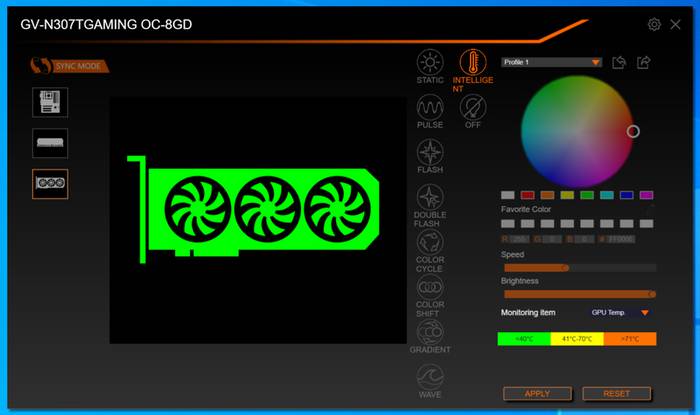Pick the magenta preset color swatch
Image resolution: width=700 pixels, height=415 pixels.
coord(646,195)
